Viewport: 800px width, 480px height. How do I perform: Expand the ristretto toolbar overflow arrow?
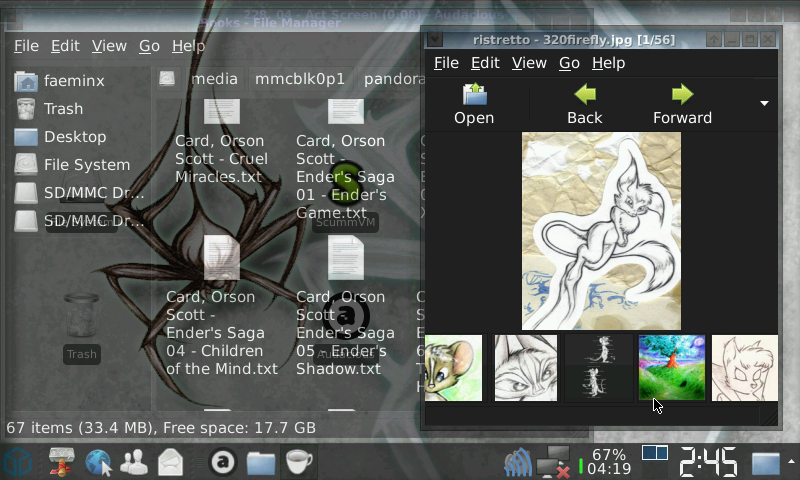[x=764, y=104]
